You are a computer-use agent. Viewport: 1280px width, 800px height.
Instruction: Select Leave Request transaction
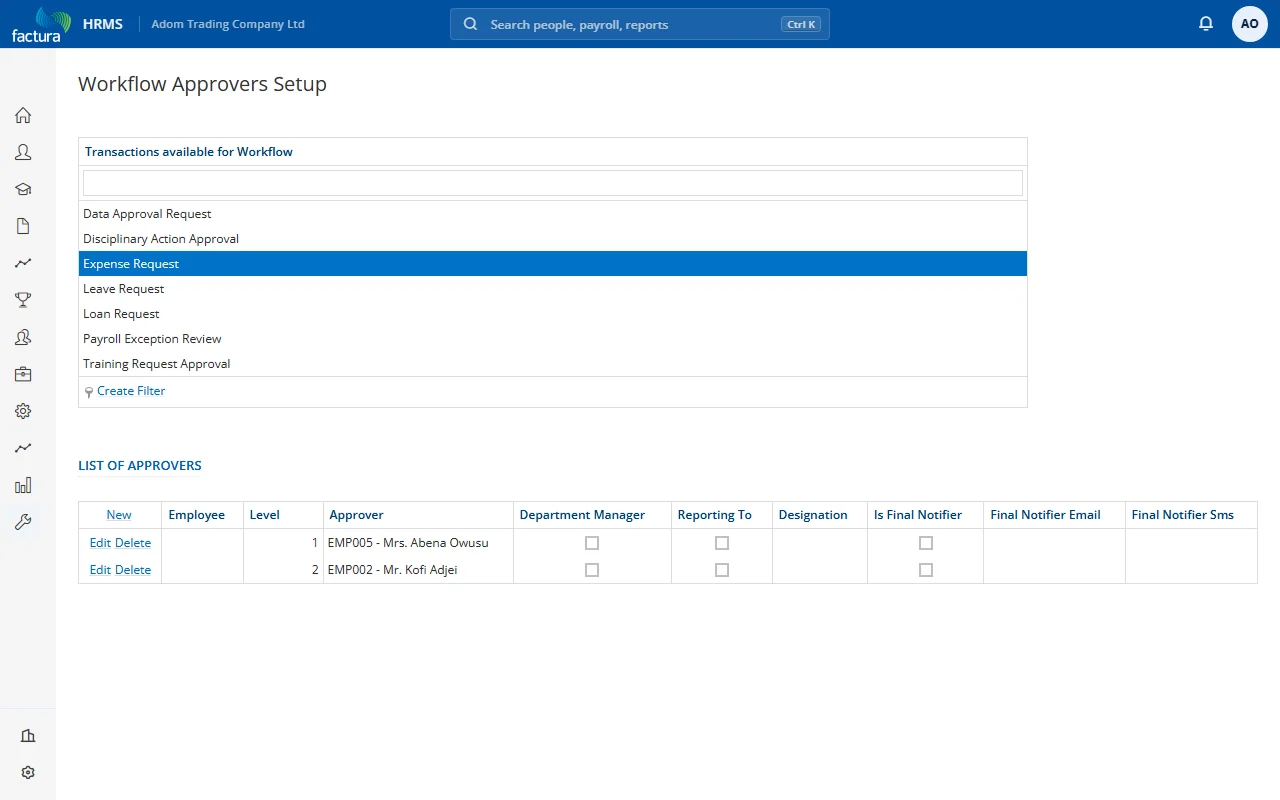tap(553, 289)
